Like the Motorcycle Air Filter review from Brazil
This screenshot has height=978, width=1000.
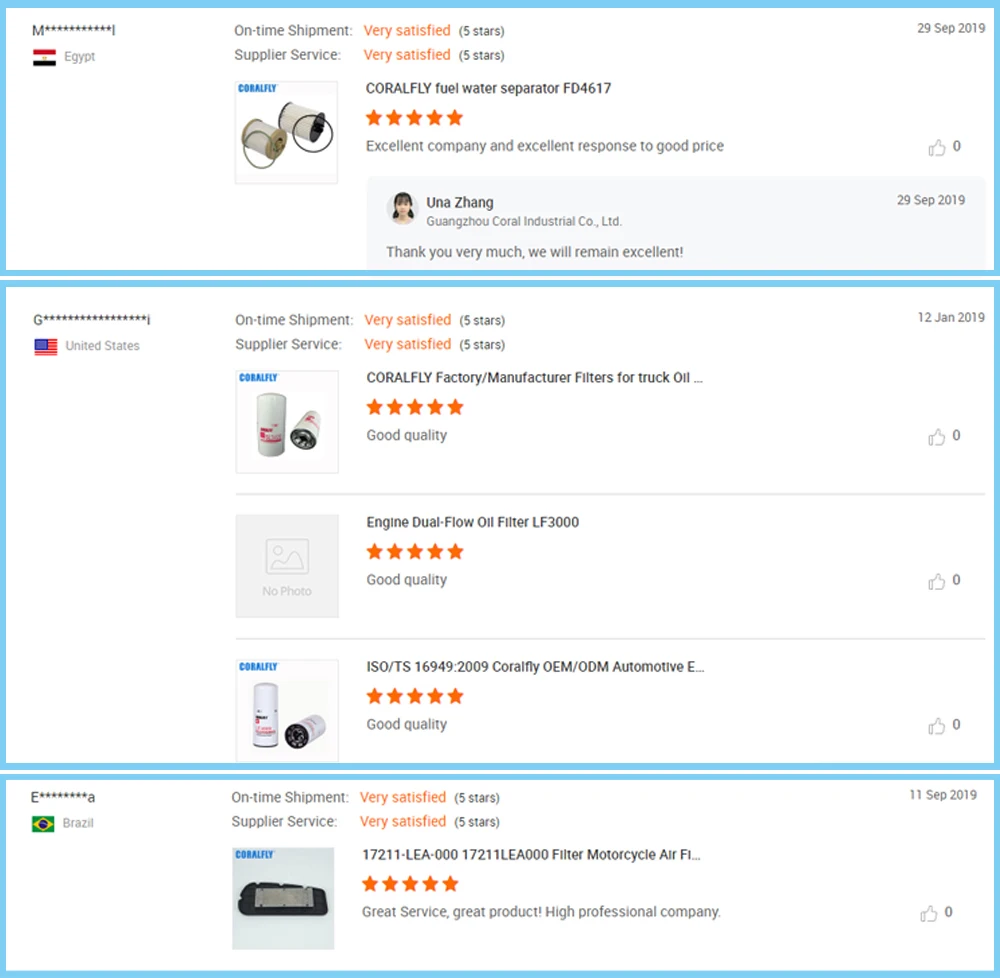point(929,914)
